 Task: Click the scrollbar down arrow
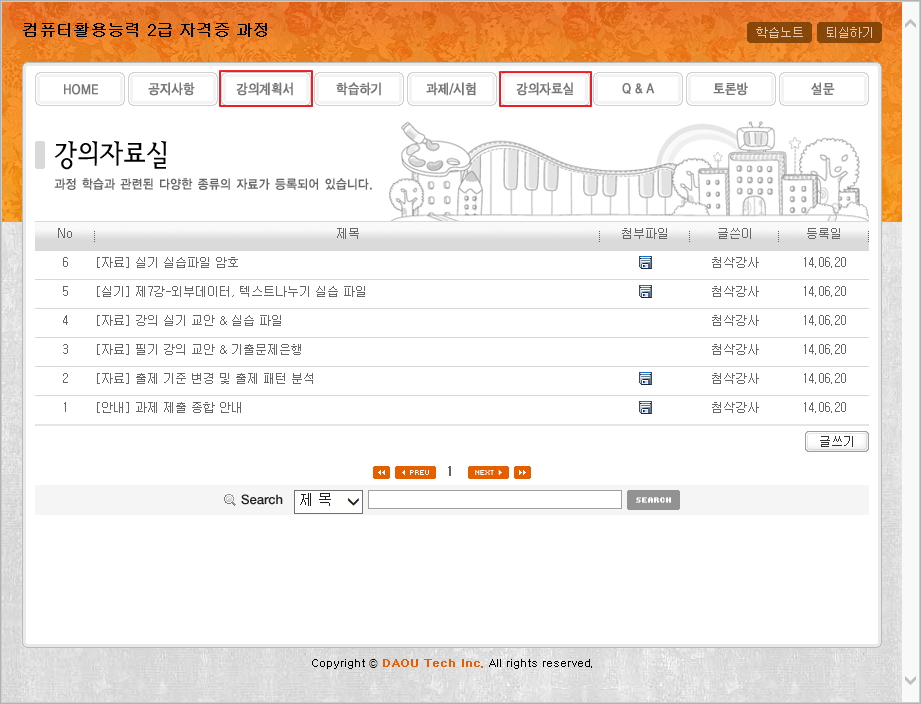911,680
